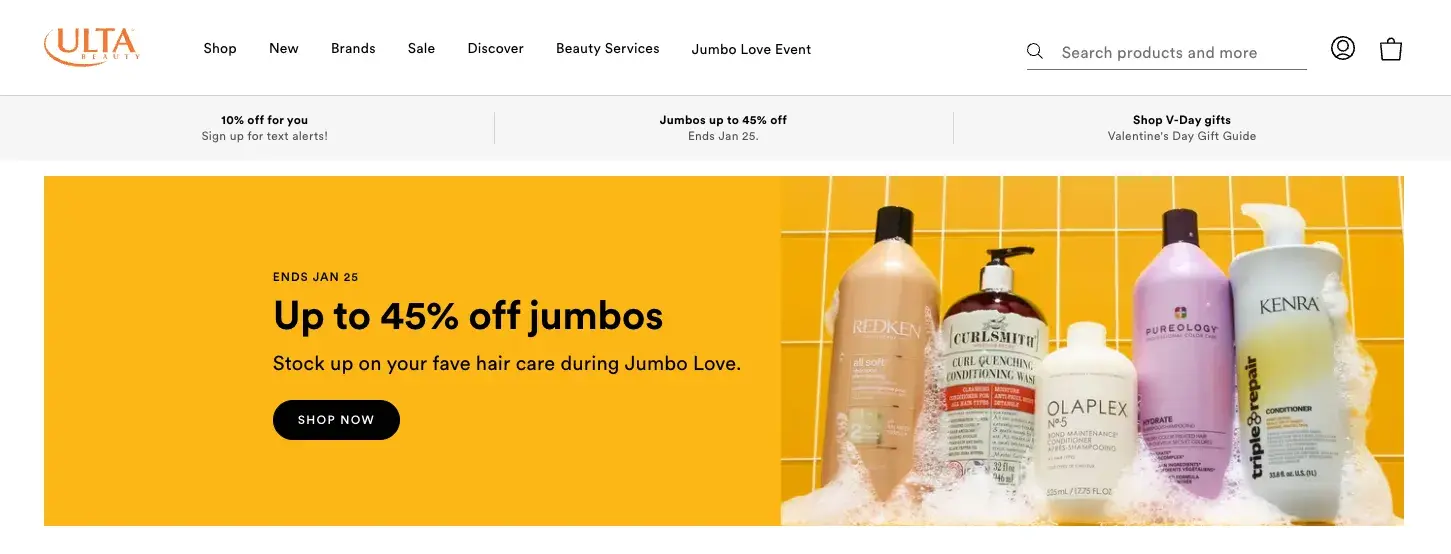1451x554 pixels.
Task: Open the account profile icon
Action: click(x=1343, y=48)
